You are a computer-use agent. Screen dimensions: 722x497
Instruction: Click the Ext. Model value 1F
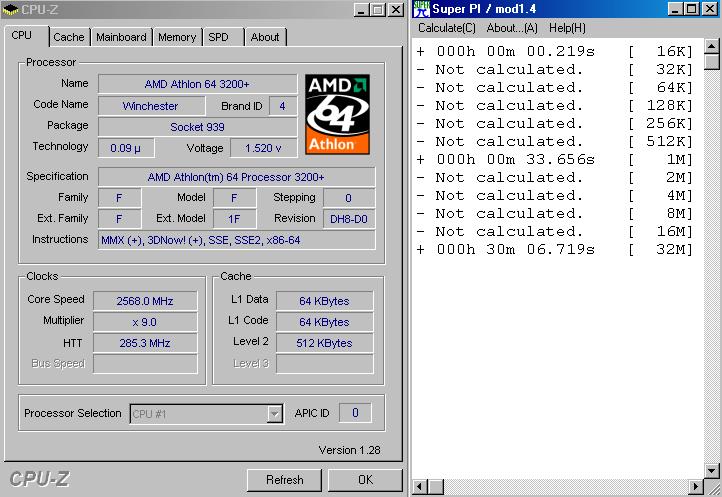(x=234, y=219)
